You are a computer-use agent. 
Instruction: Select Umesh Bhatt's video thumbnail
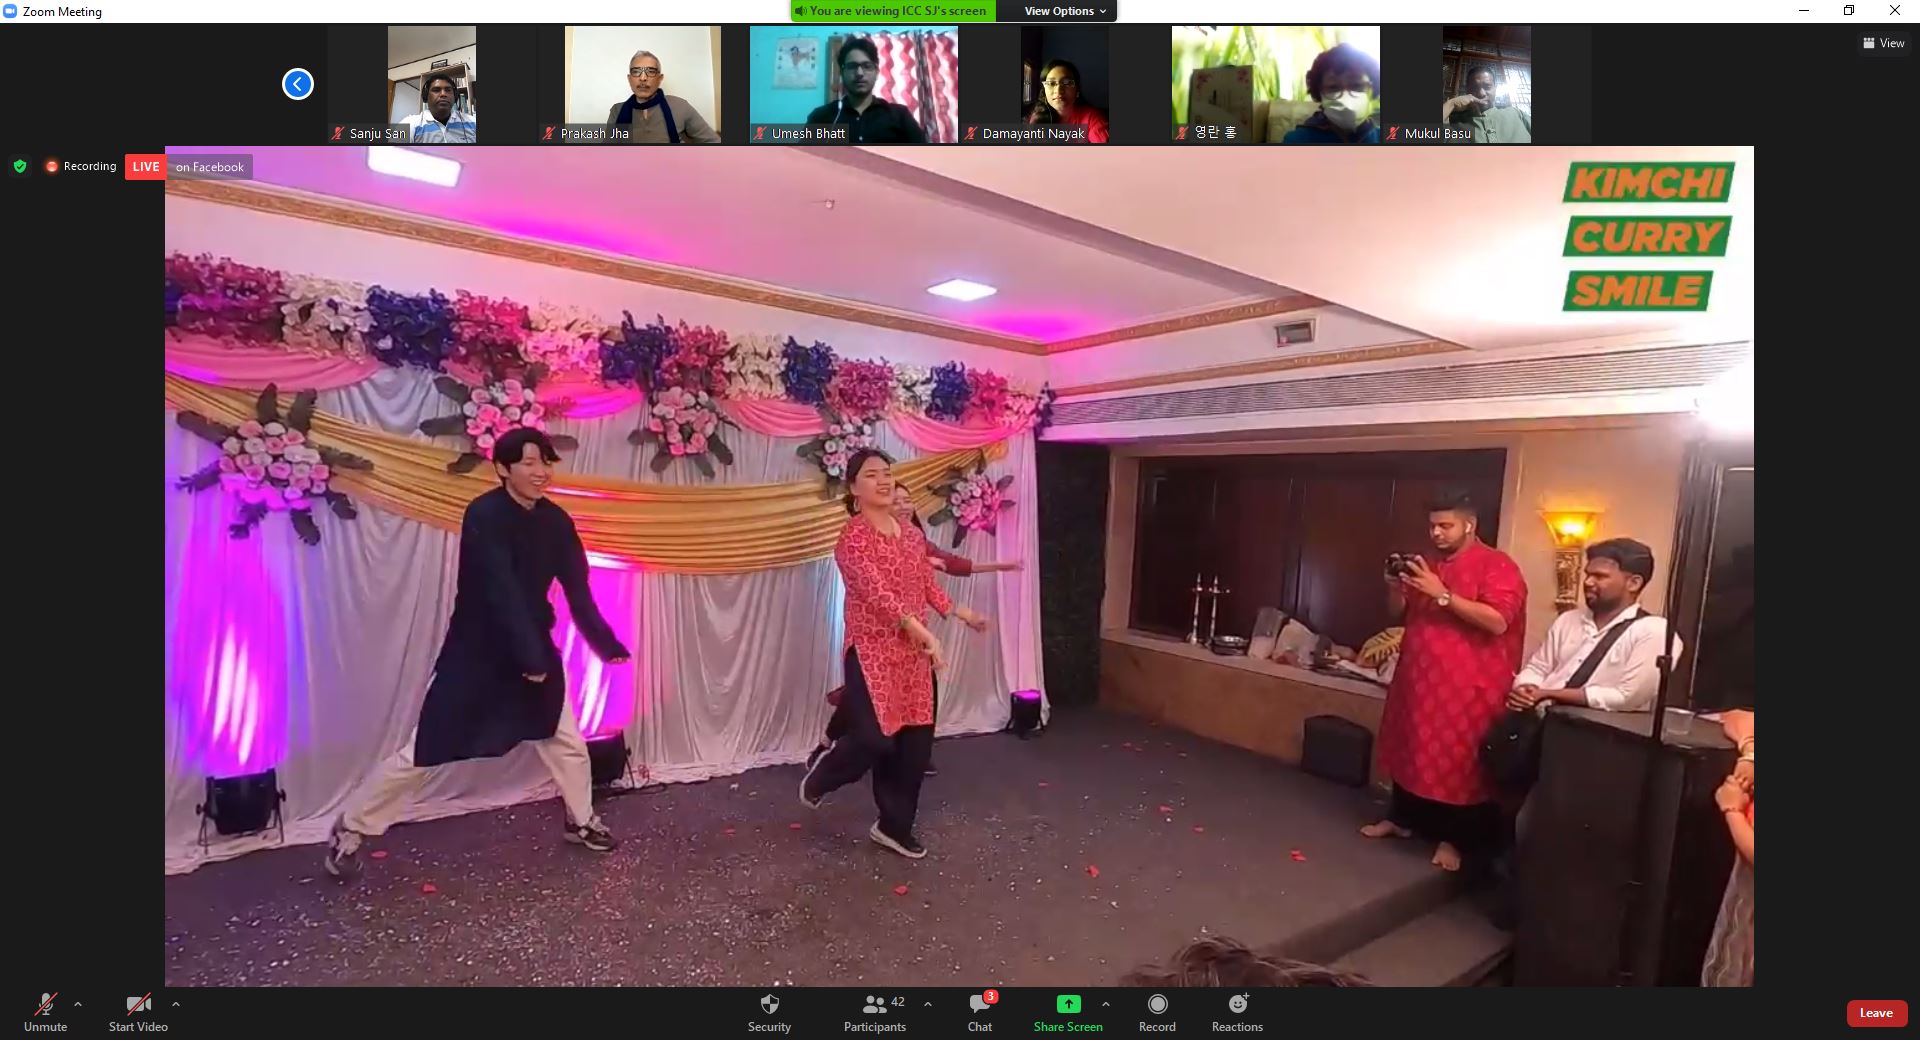click(853, 84)
